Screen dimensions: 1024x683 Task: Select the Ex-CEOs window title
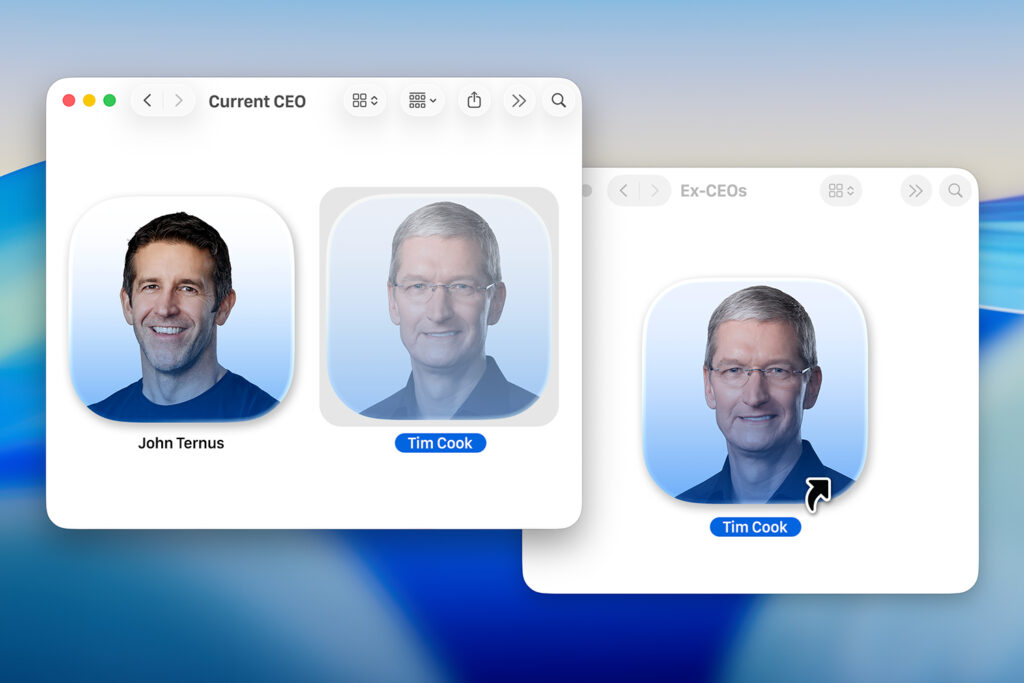click(713, 190)
